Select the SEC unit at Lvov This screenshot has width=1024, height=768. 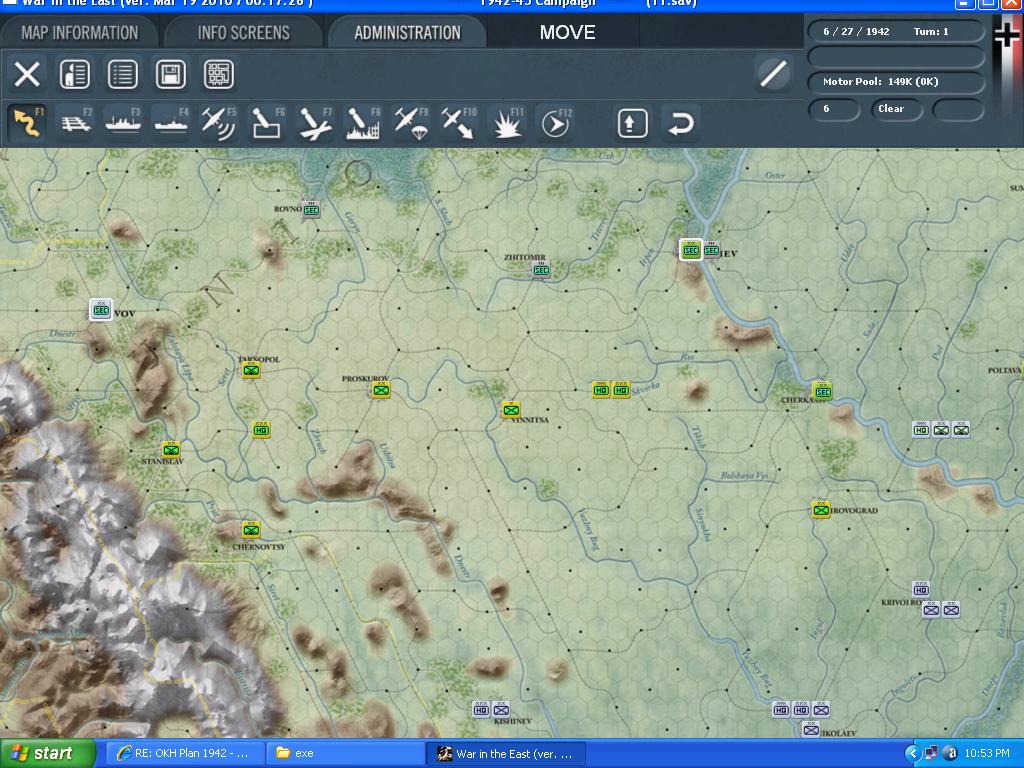(x=101, y=310)
